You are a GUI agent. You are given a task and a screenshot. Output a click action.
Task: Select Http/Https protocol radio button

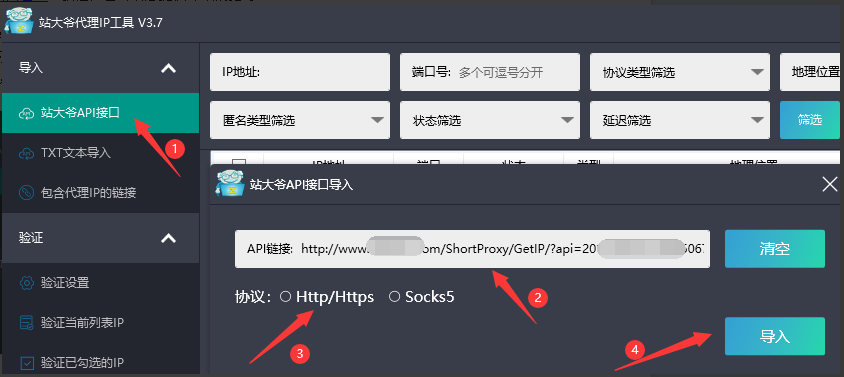click(x=286, y=297)
